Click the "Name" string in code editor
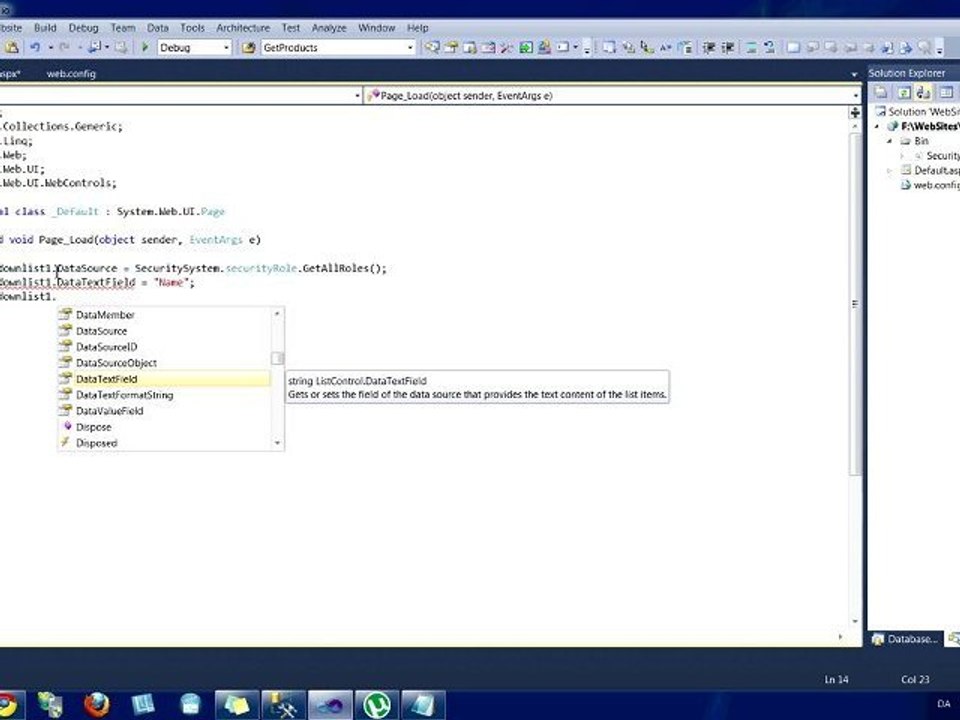The image size is (960, 720). point(171,283)
